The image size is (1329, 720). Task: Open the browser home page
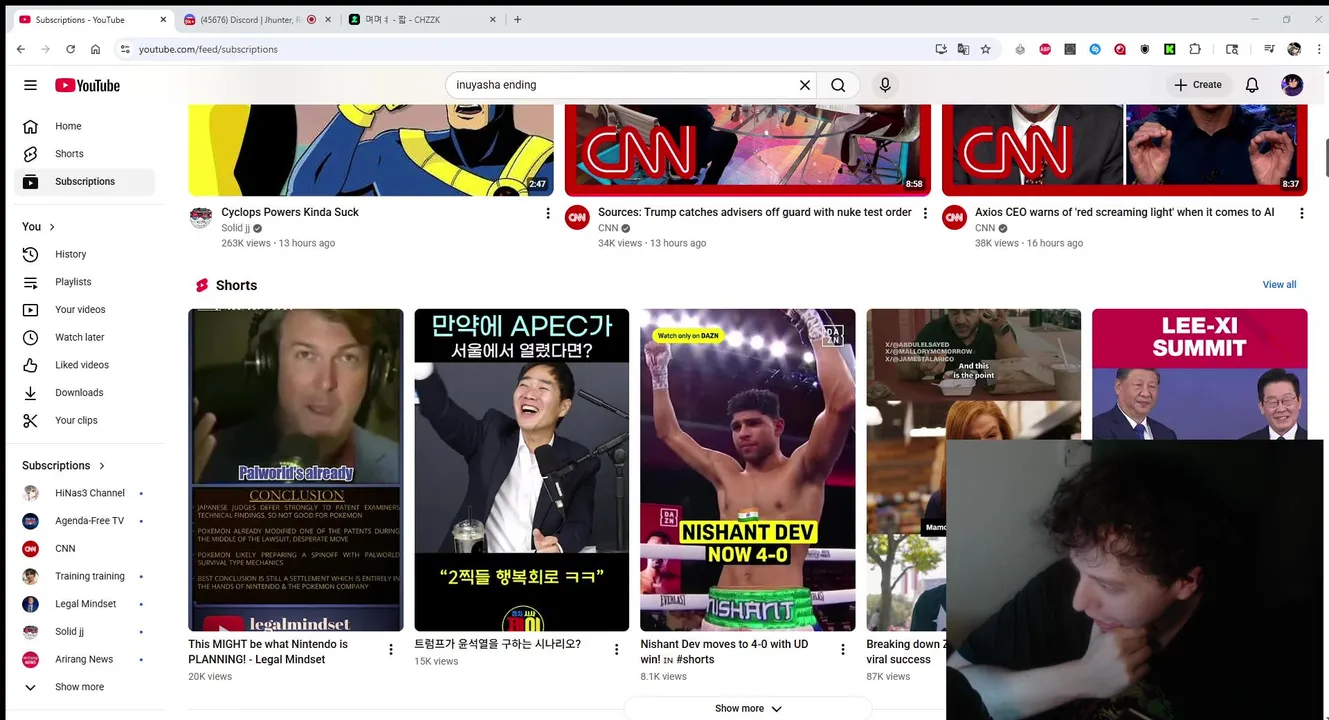(x=95, y=49)
